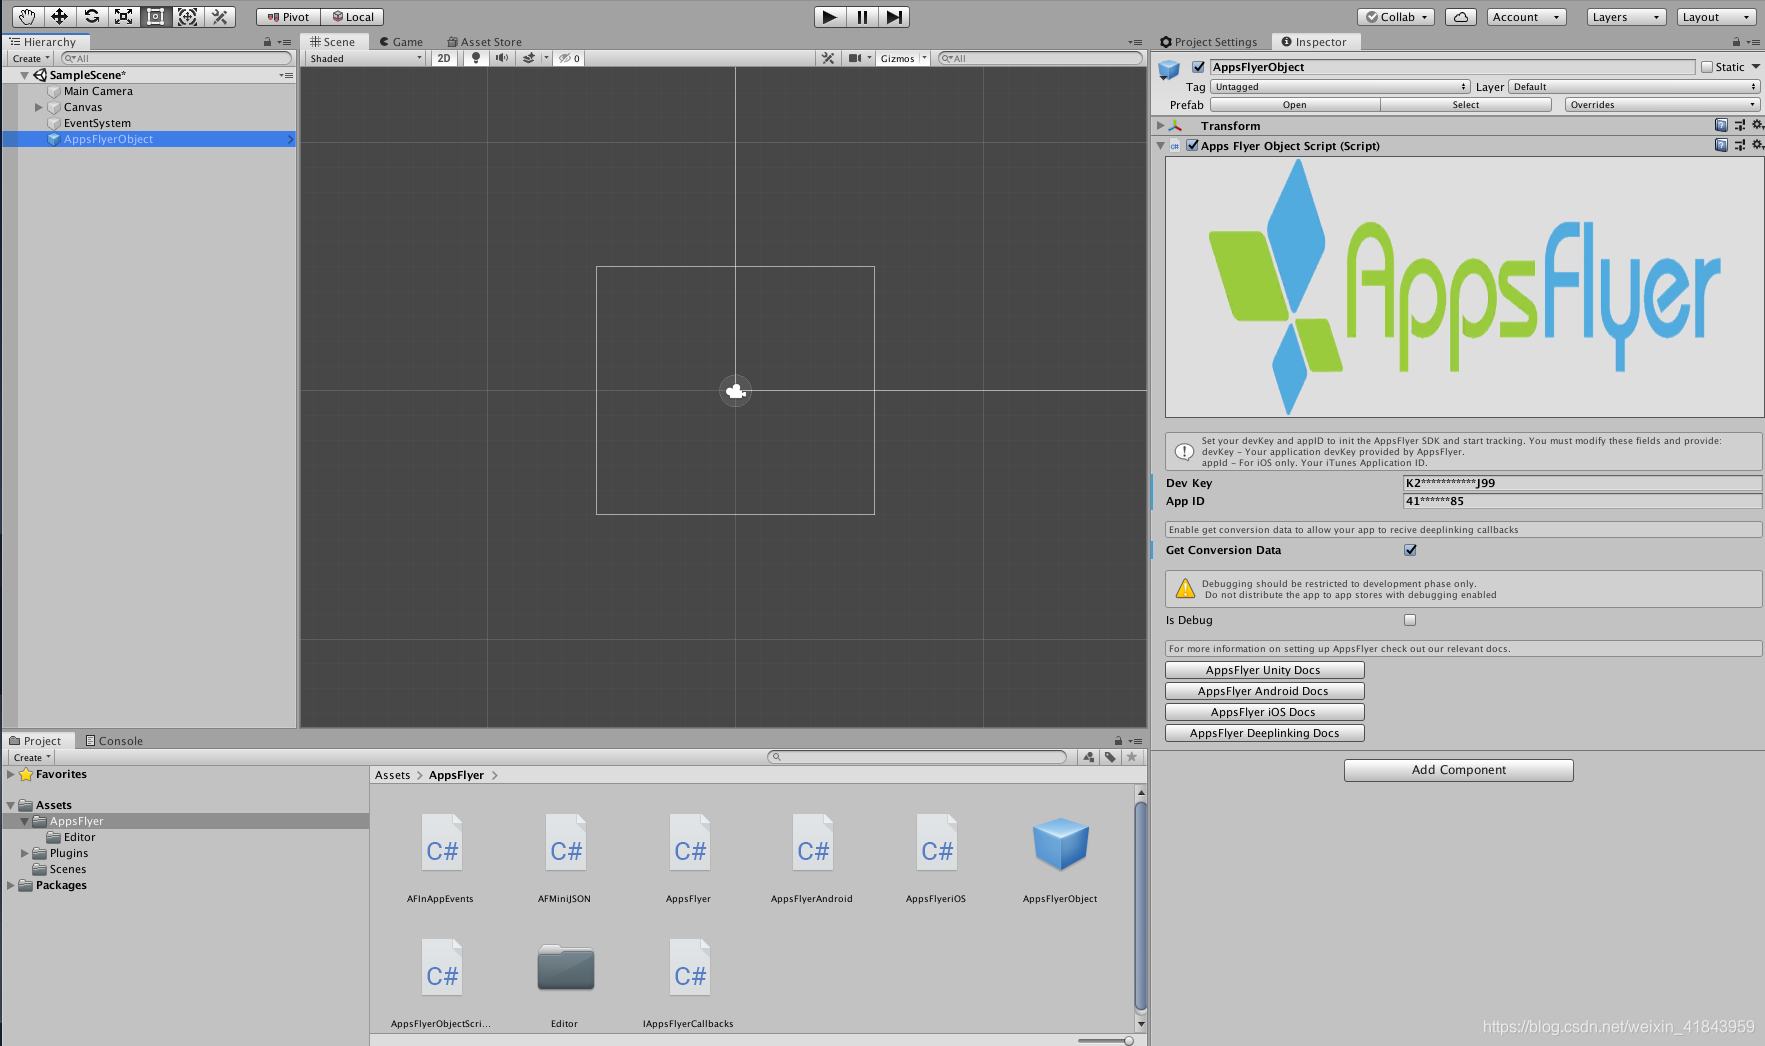Start Play mode

[829, 17]
